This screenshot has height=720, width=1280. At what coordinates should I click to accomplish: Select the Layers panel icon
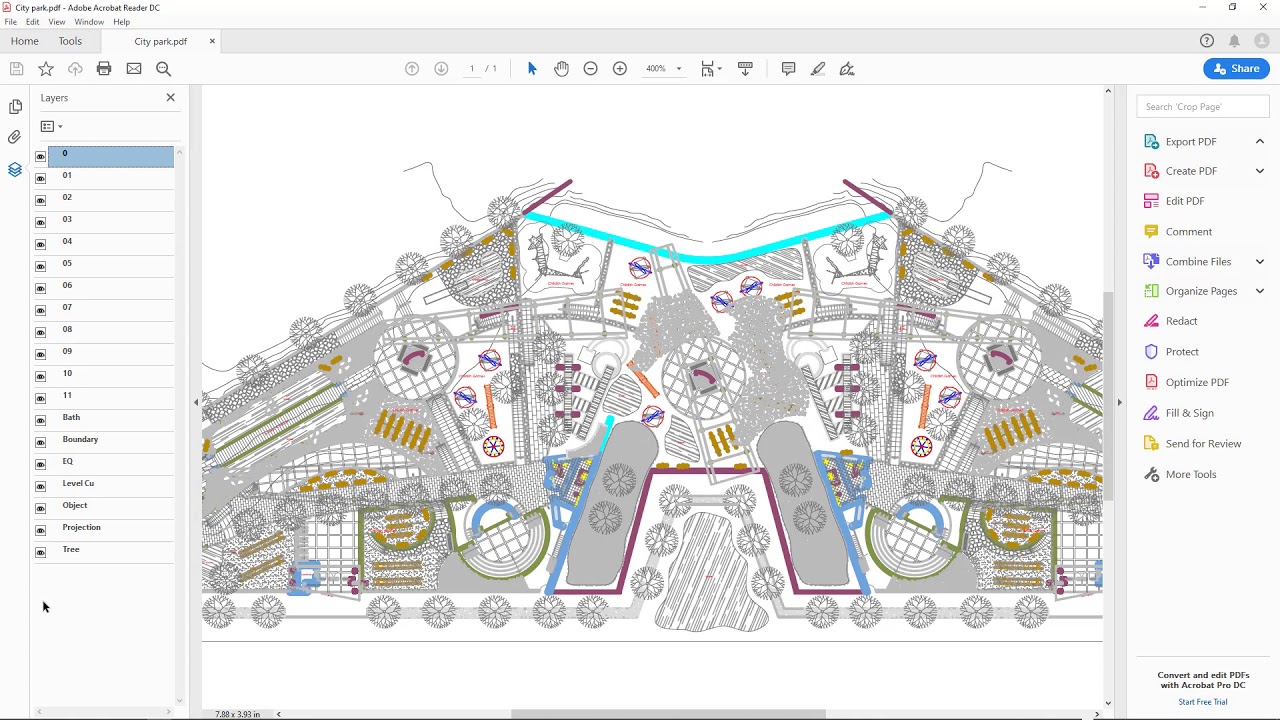coord(15,170)
